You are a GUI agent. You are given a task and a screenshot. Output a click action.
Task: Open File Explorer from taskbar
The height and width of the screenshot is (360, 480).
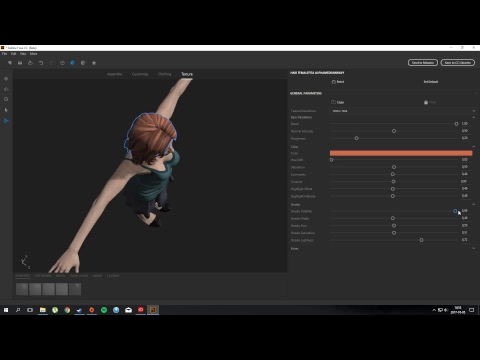point(43,310)
